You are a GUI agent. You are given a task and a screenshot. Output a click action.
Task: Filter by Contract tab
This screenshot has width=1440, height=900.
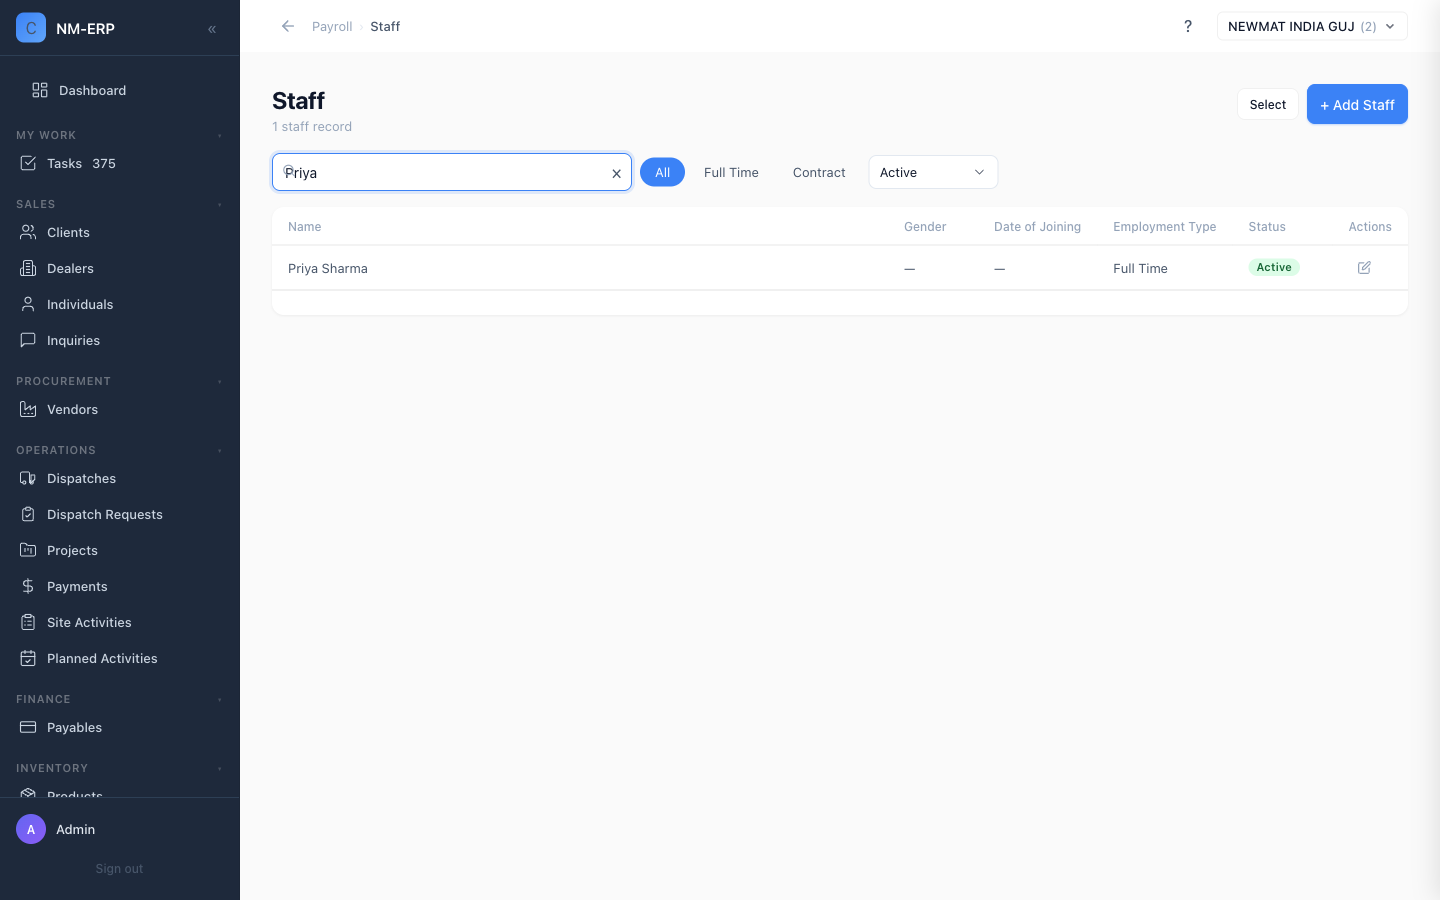819,172
